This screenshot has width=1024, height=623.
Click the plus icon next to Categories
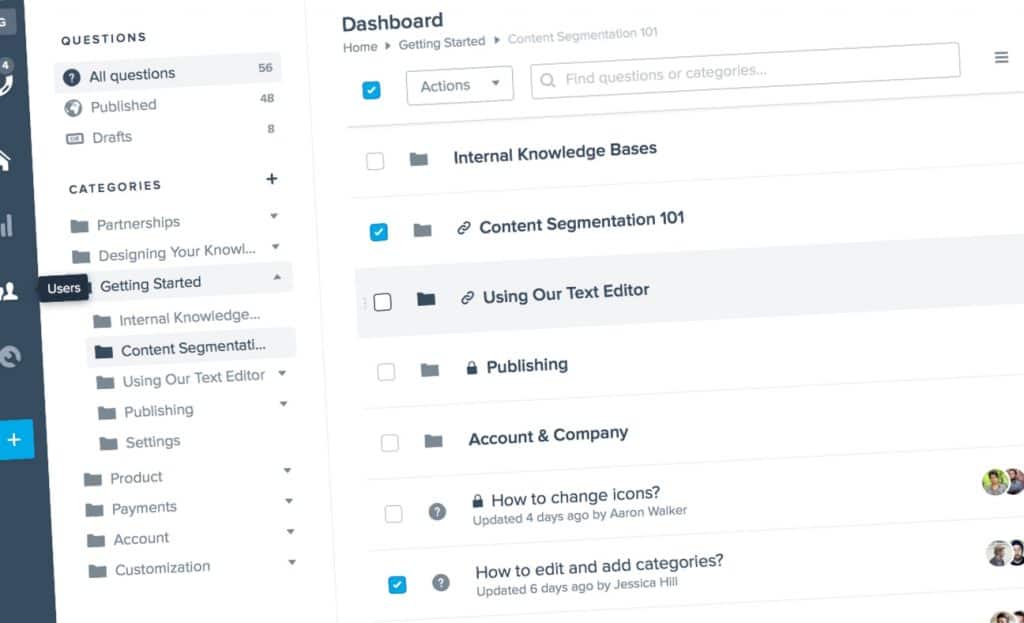(272, 178)
